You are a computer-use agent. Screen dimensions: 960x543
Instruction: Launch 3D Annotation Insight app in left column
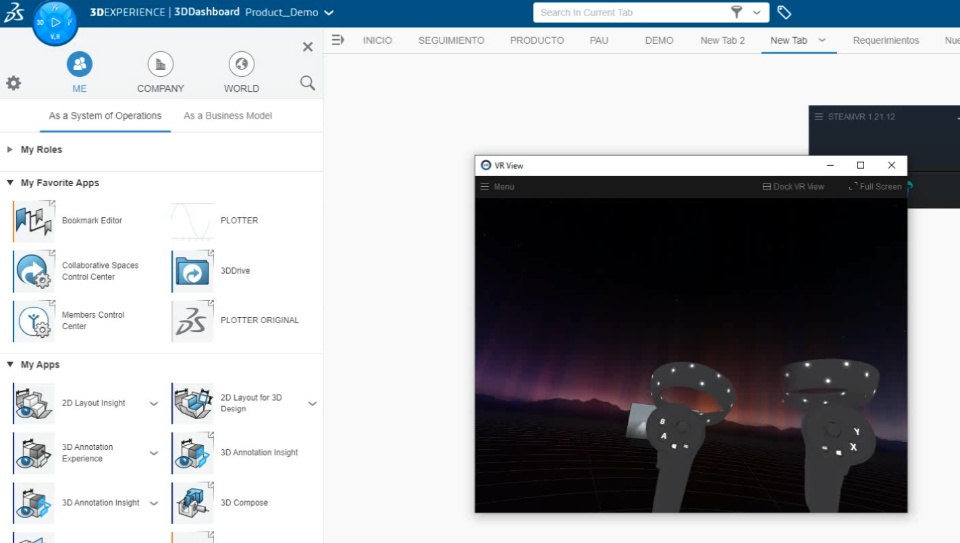[34, 503]
